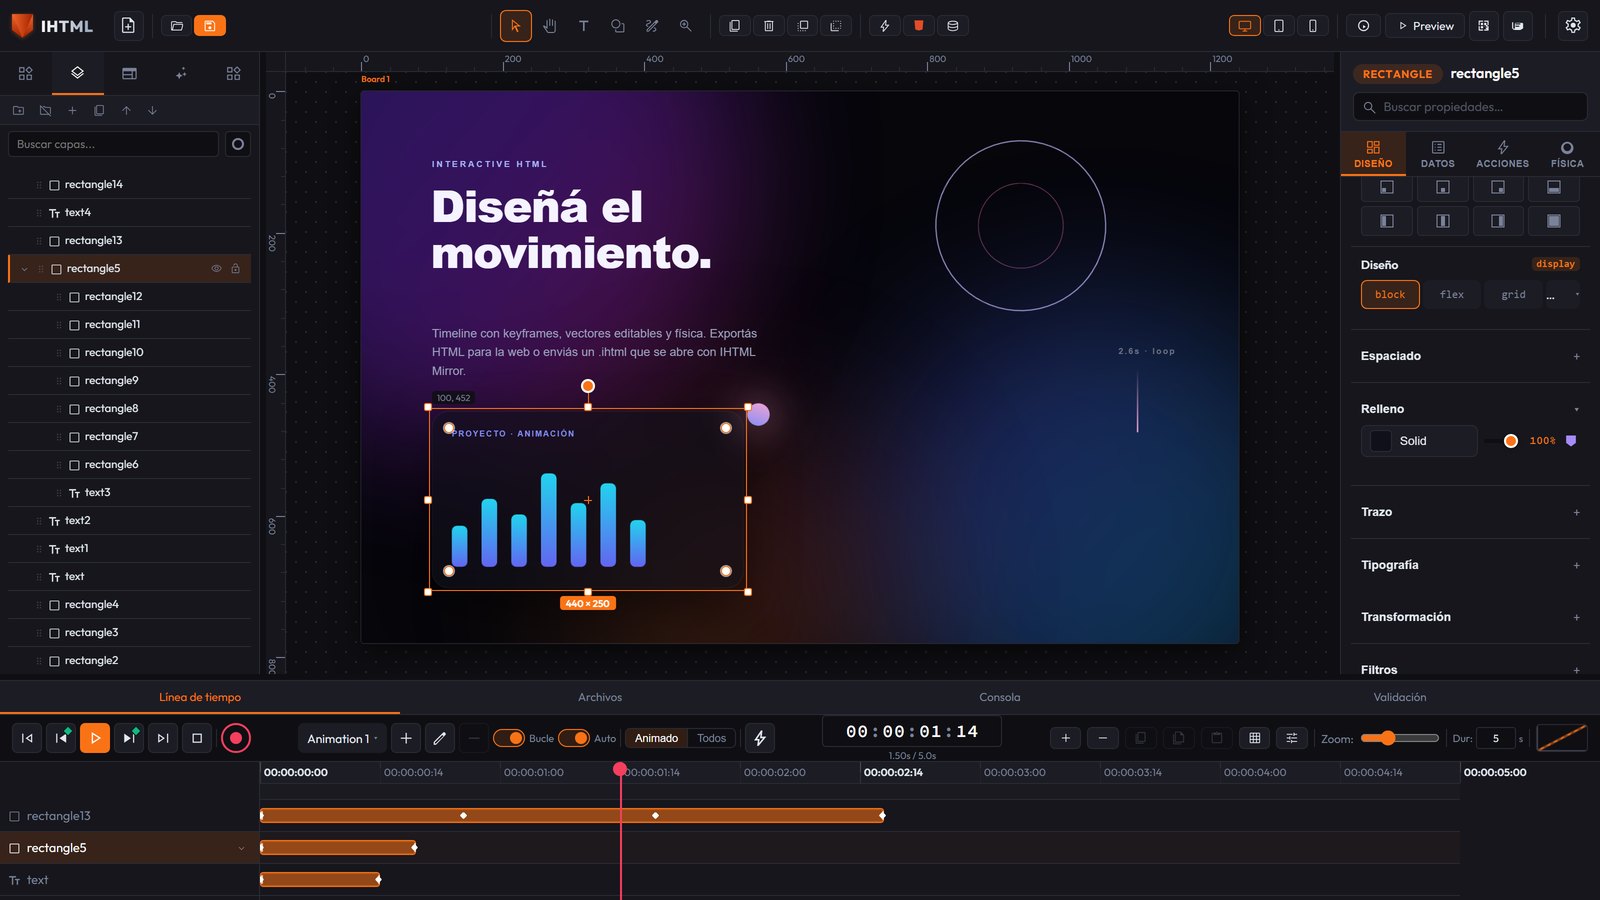This screenshot has height=900, width=1600.
Task: Switch to desktop viewport icon
Action: point(1245,26)
